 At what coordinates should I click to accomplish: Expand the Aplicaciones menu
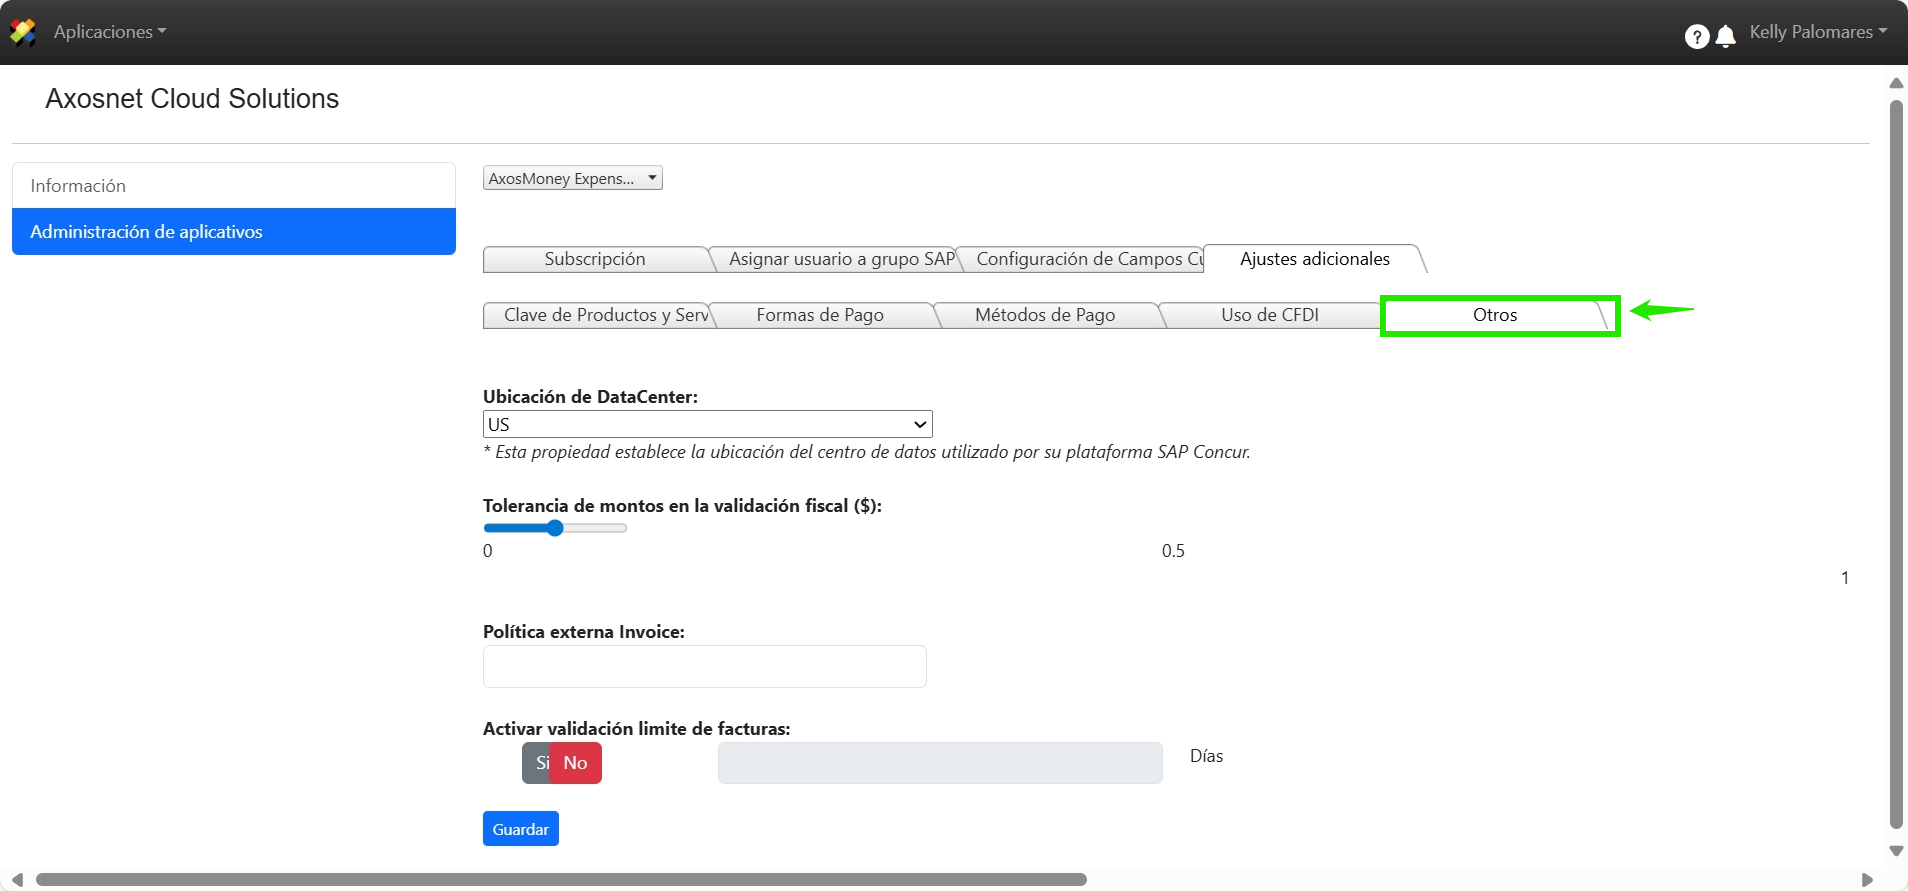point(110,32)
